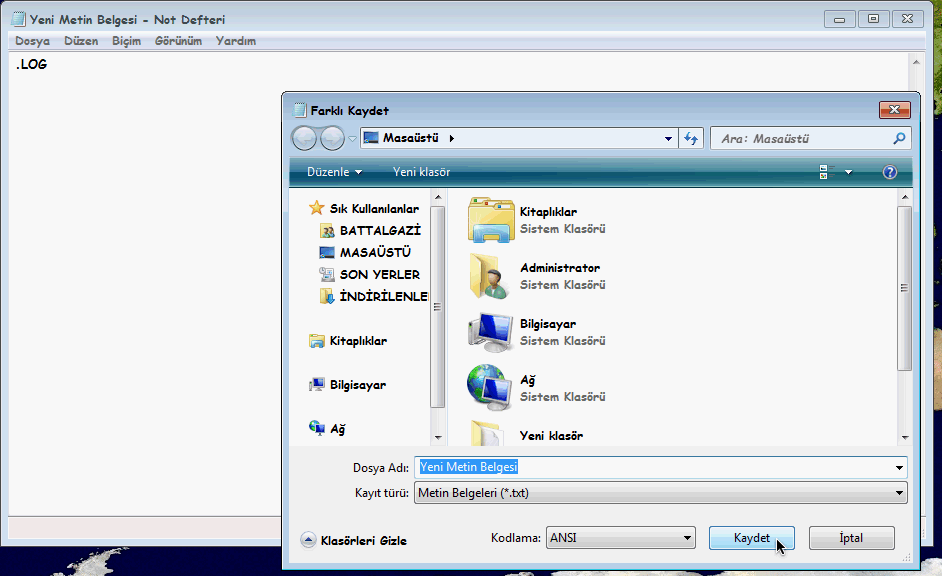Open the Biçim menu in Not Defteri
Screen dimensions: 942x576
click(x=126, y=41)
